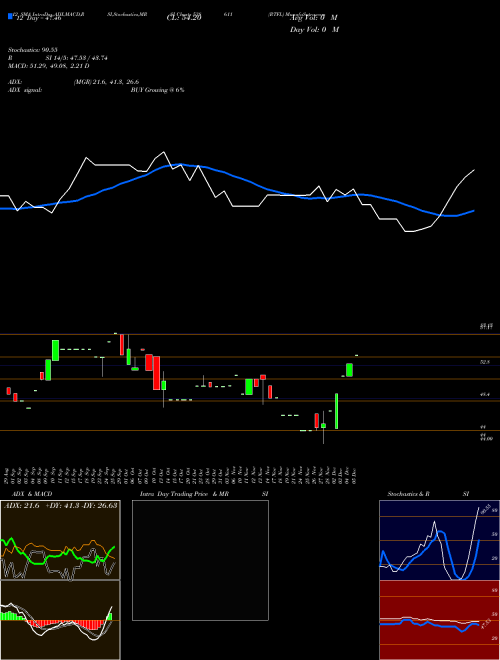
Task: Click the 'Intra Day Trading Price & MR' title
Action: (x=184, y=494)
